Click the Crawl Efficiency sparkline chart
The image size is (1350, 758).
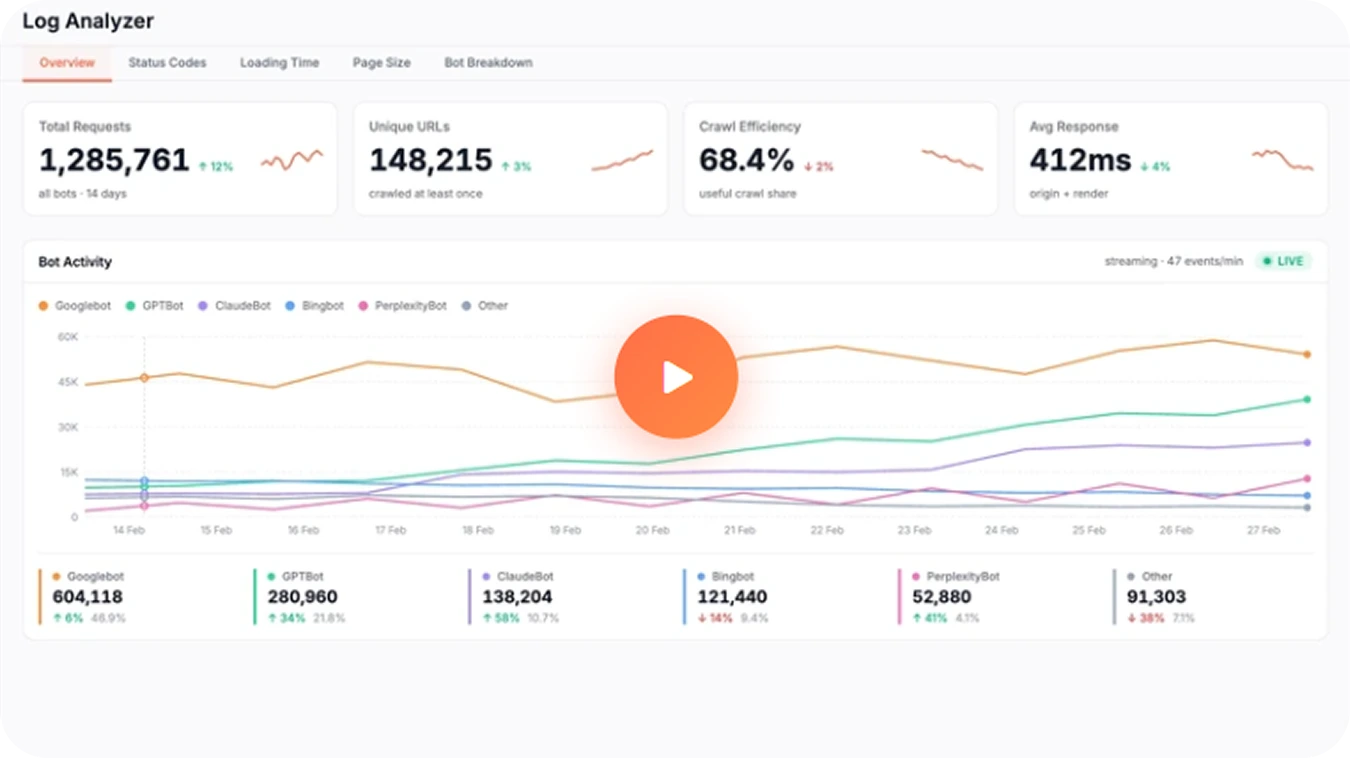click(952, 160)
